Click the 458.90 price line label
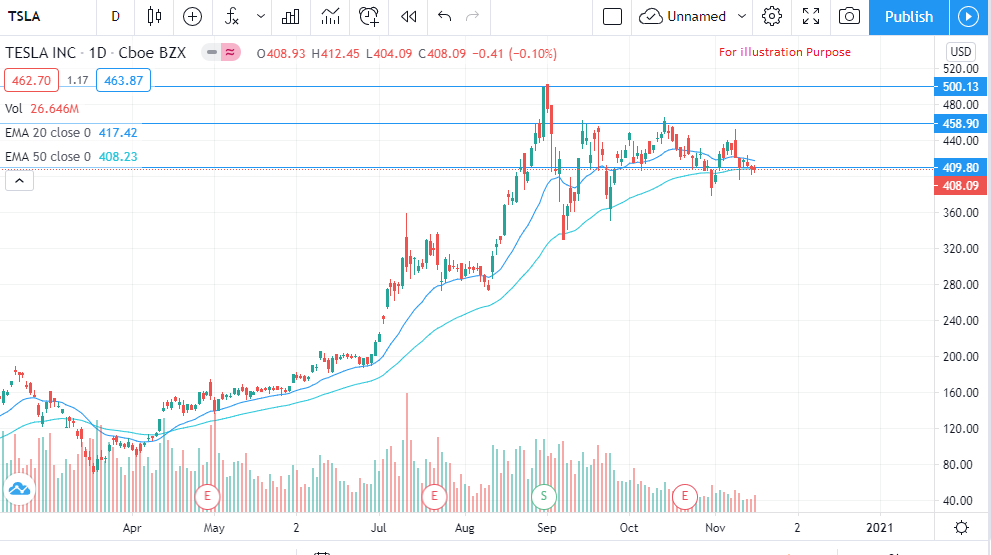The height and width of the screenshot is (555, 991). pyautogui.click(x=960, y=123)
